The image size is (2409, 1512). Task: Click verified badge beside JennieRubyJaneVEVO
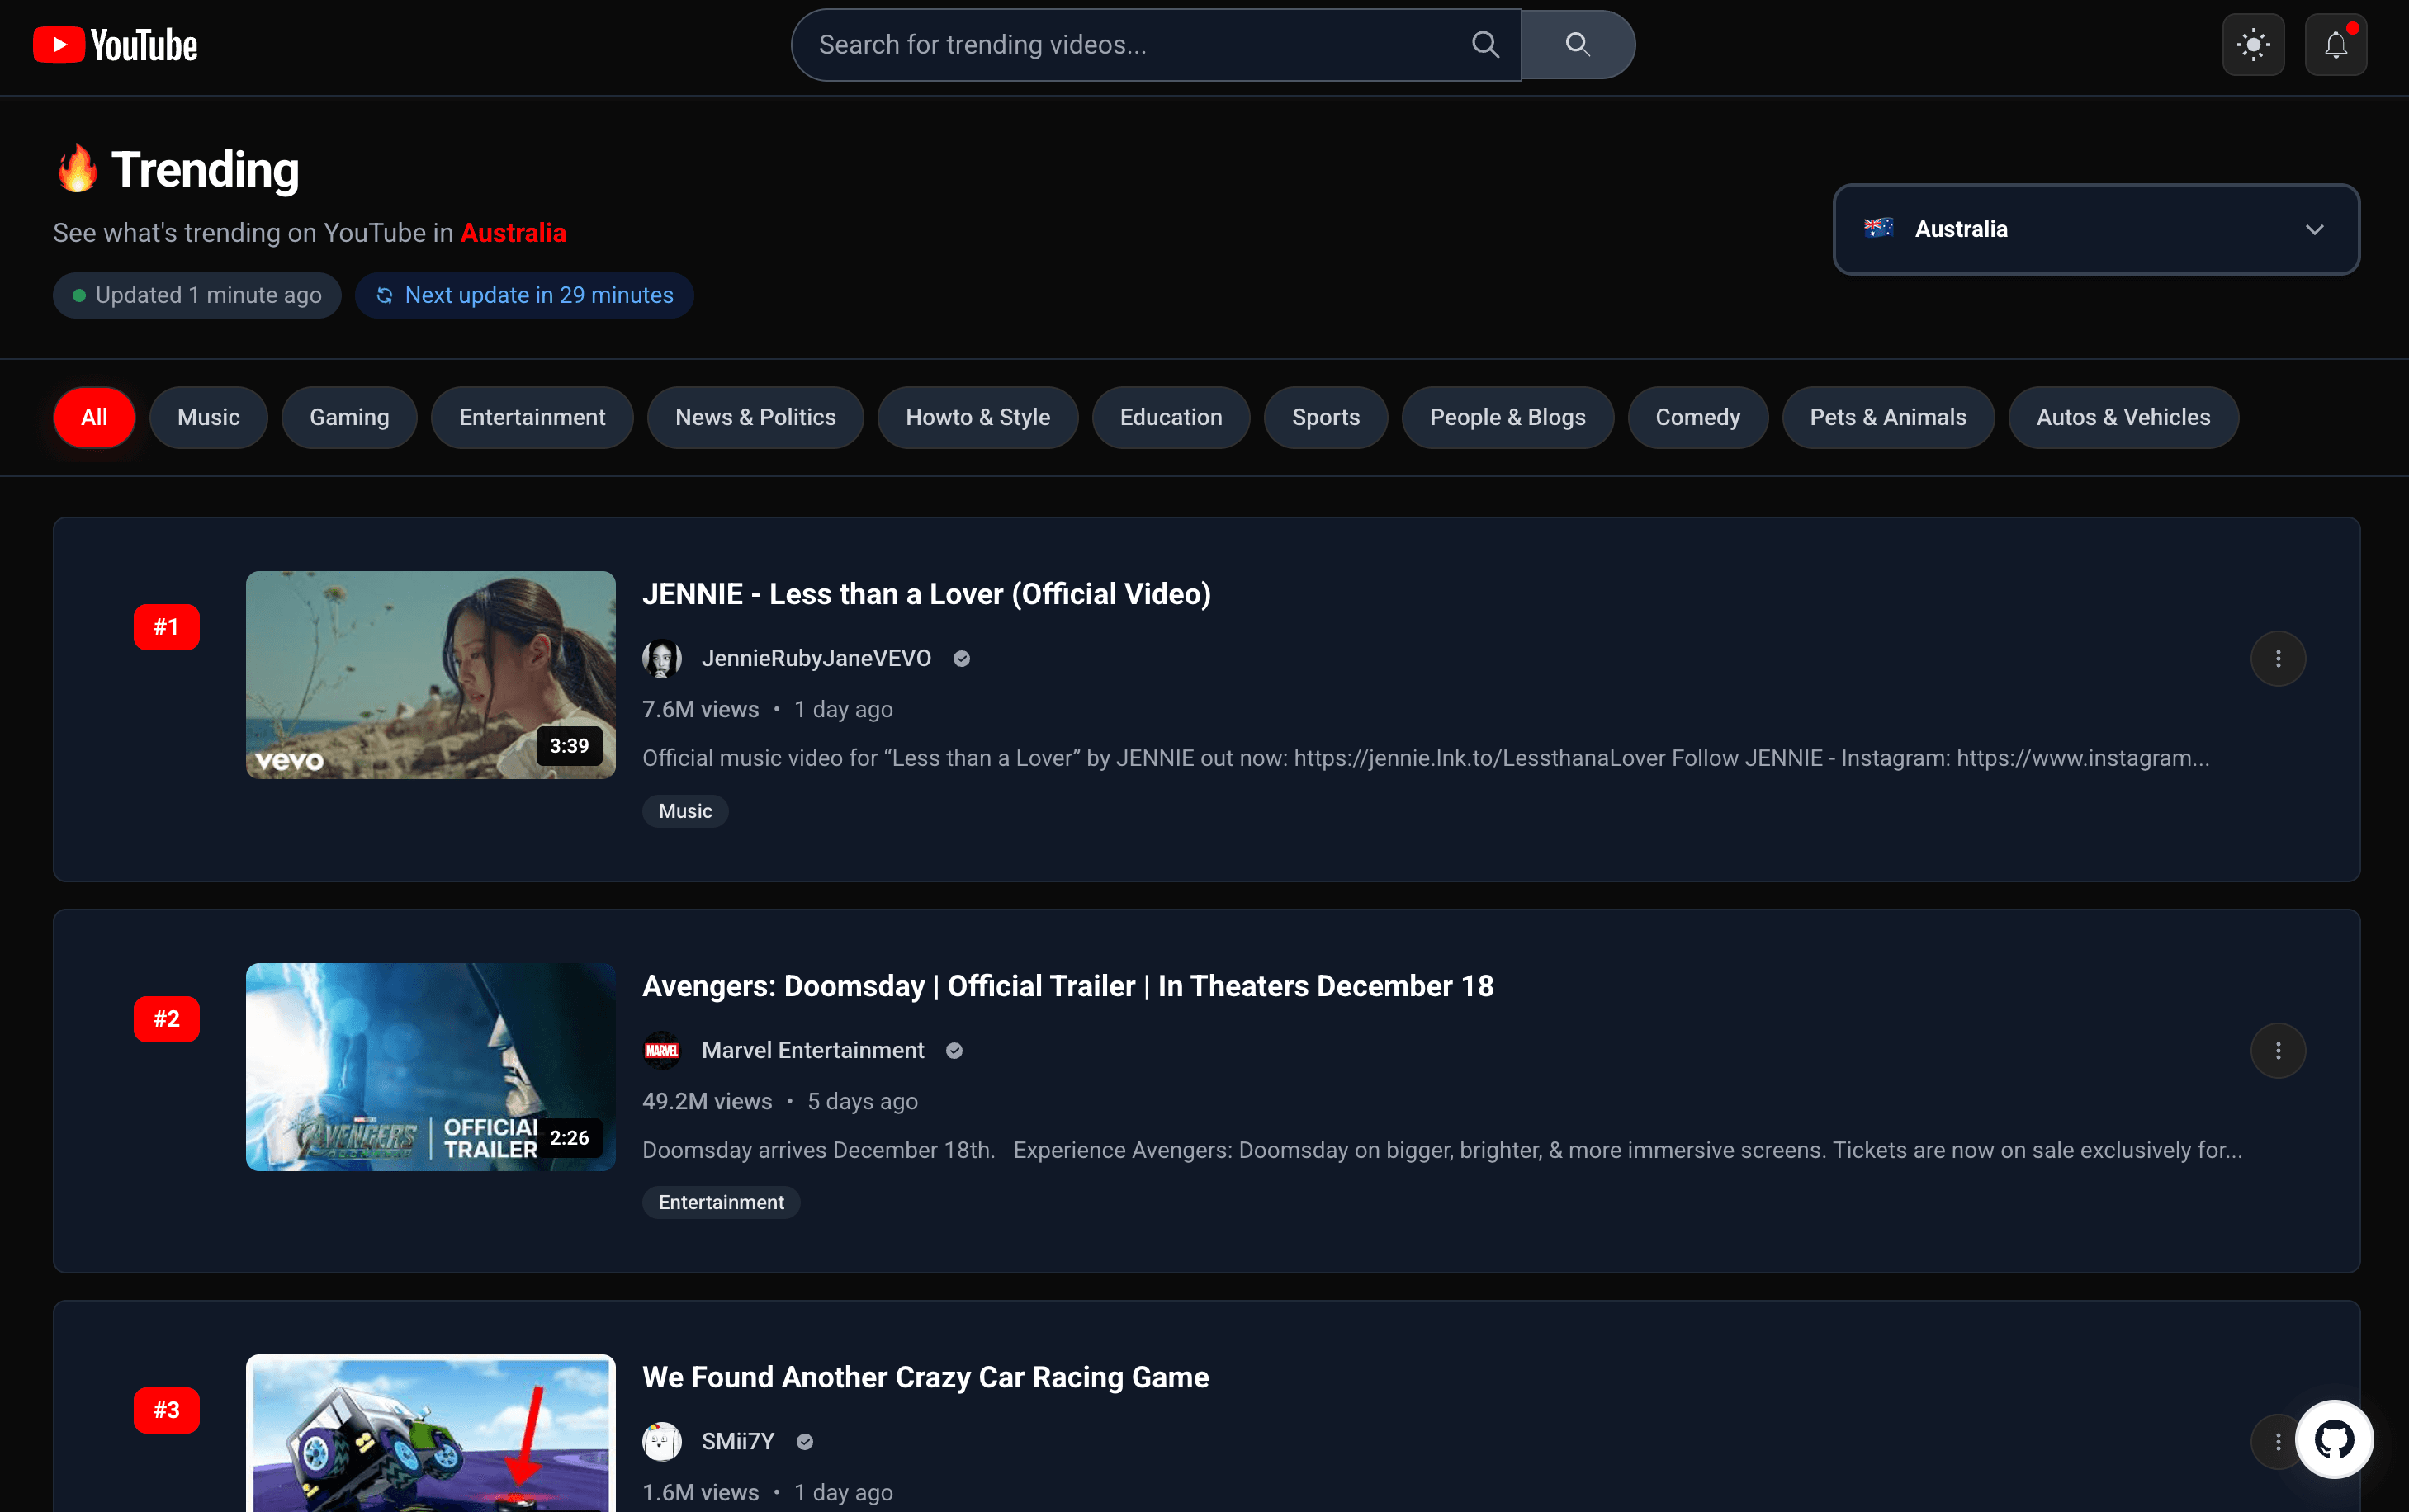[961, 658]
